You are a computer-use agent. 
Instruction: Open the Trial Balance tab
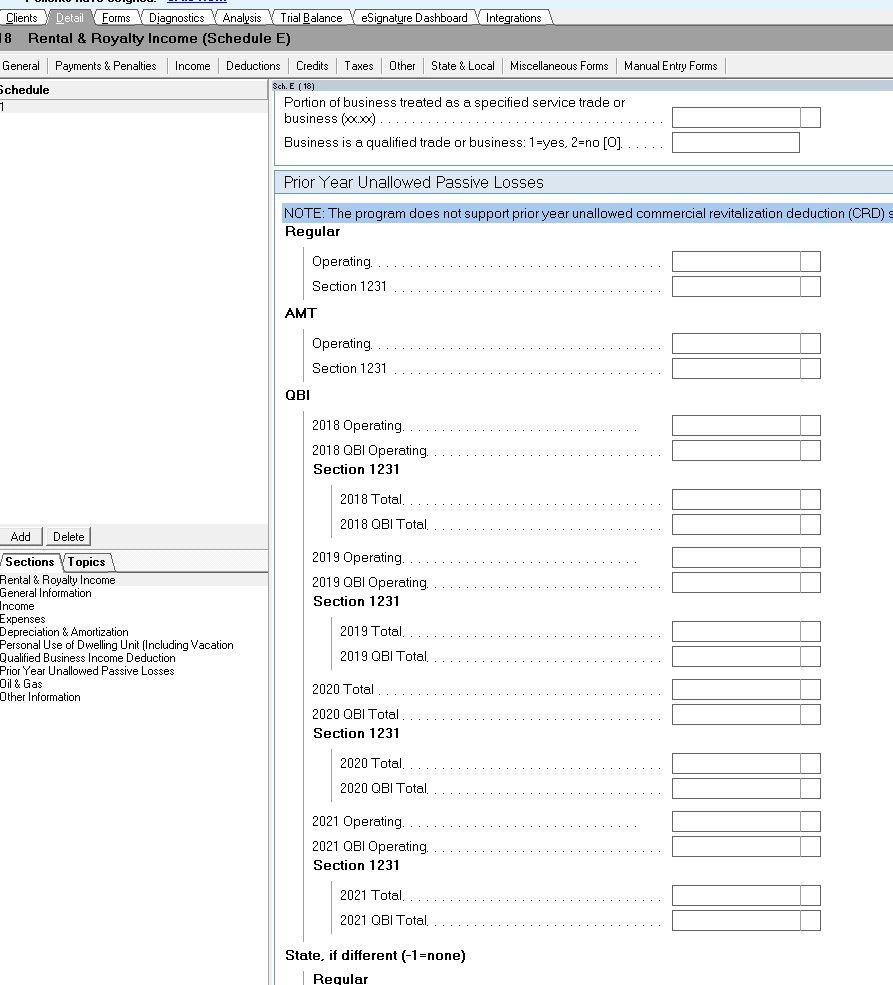pos(311,18)
